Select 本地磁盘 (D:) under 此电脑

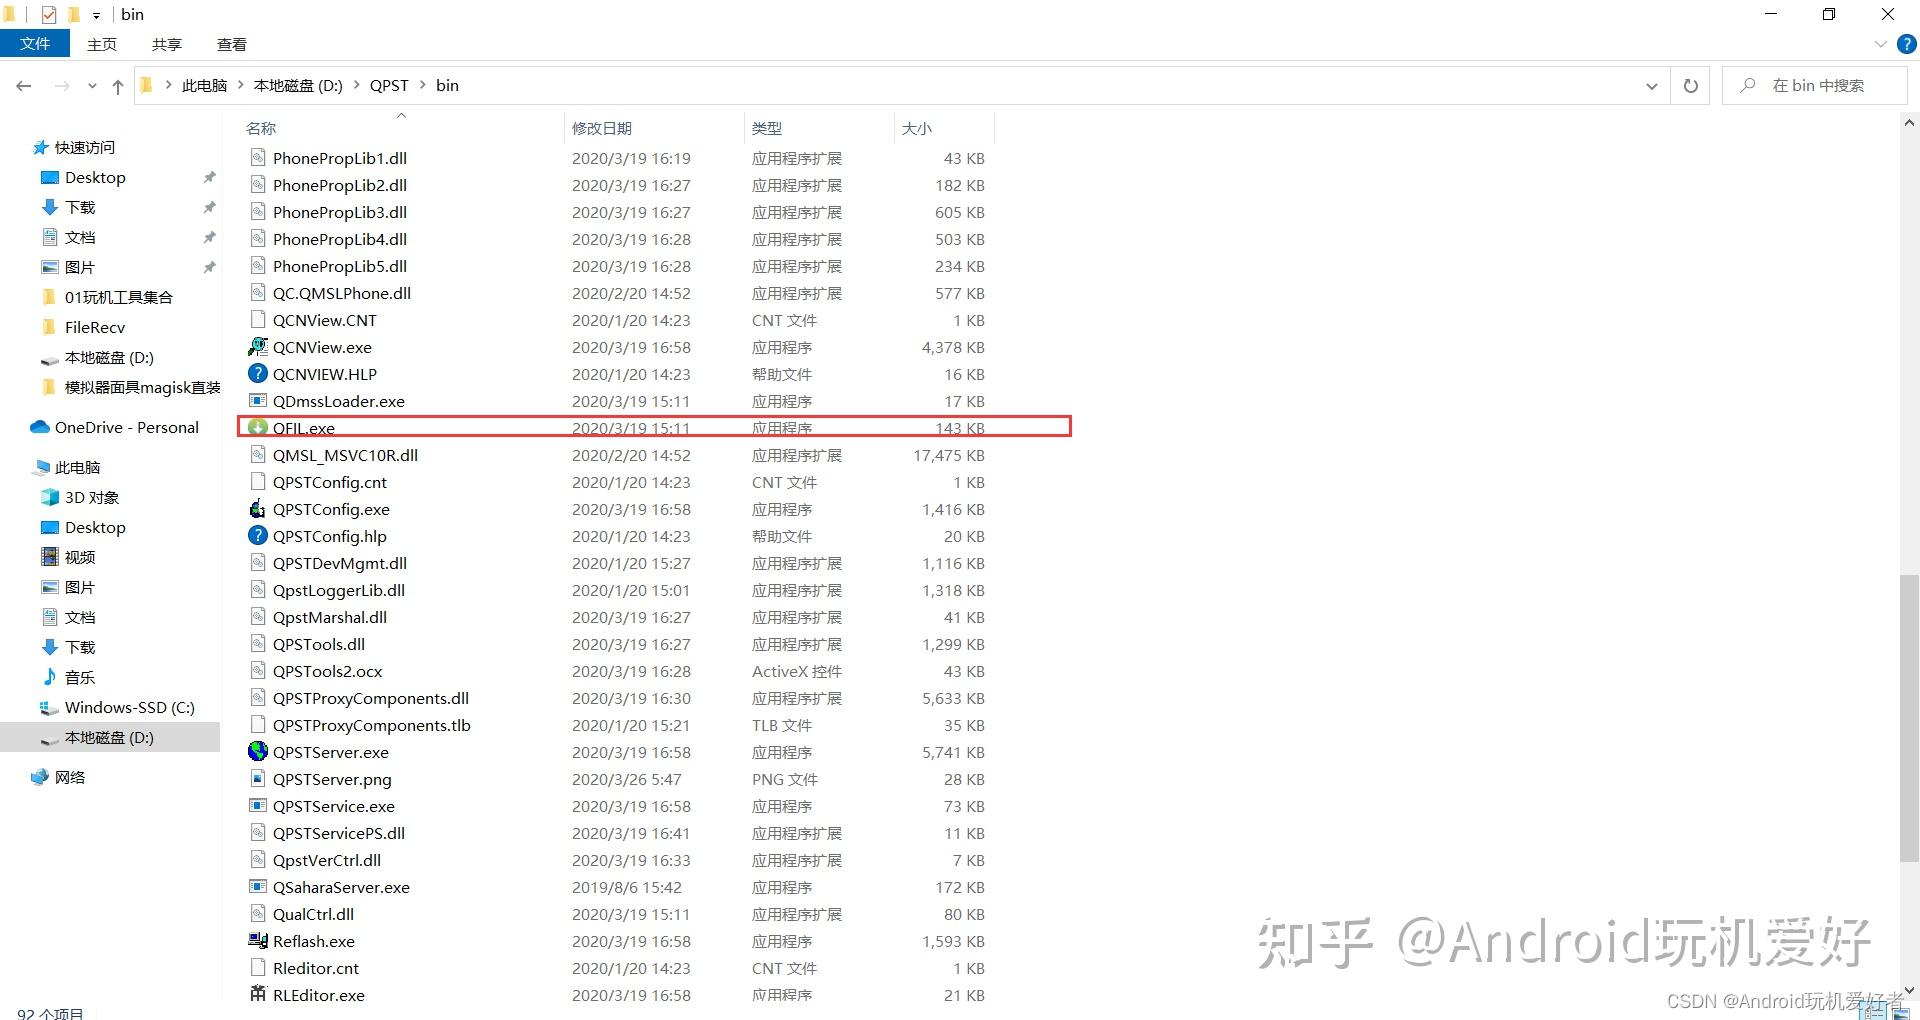(x=110, y=737)
